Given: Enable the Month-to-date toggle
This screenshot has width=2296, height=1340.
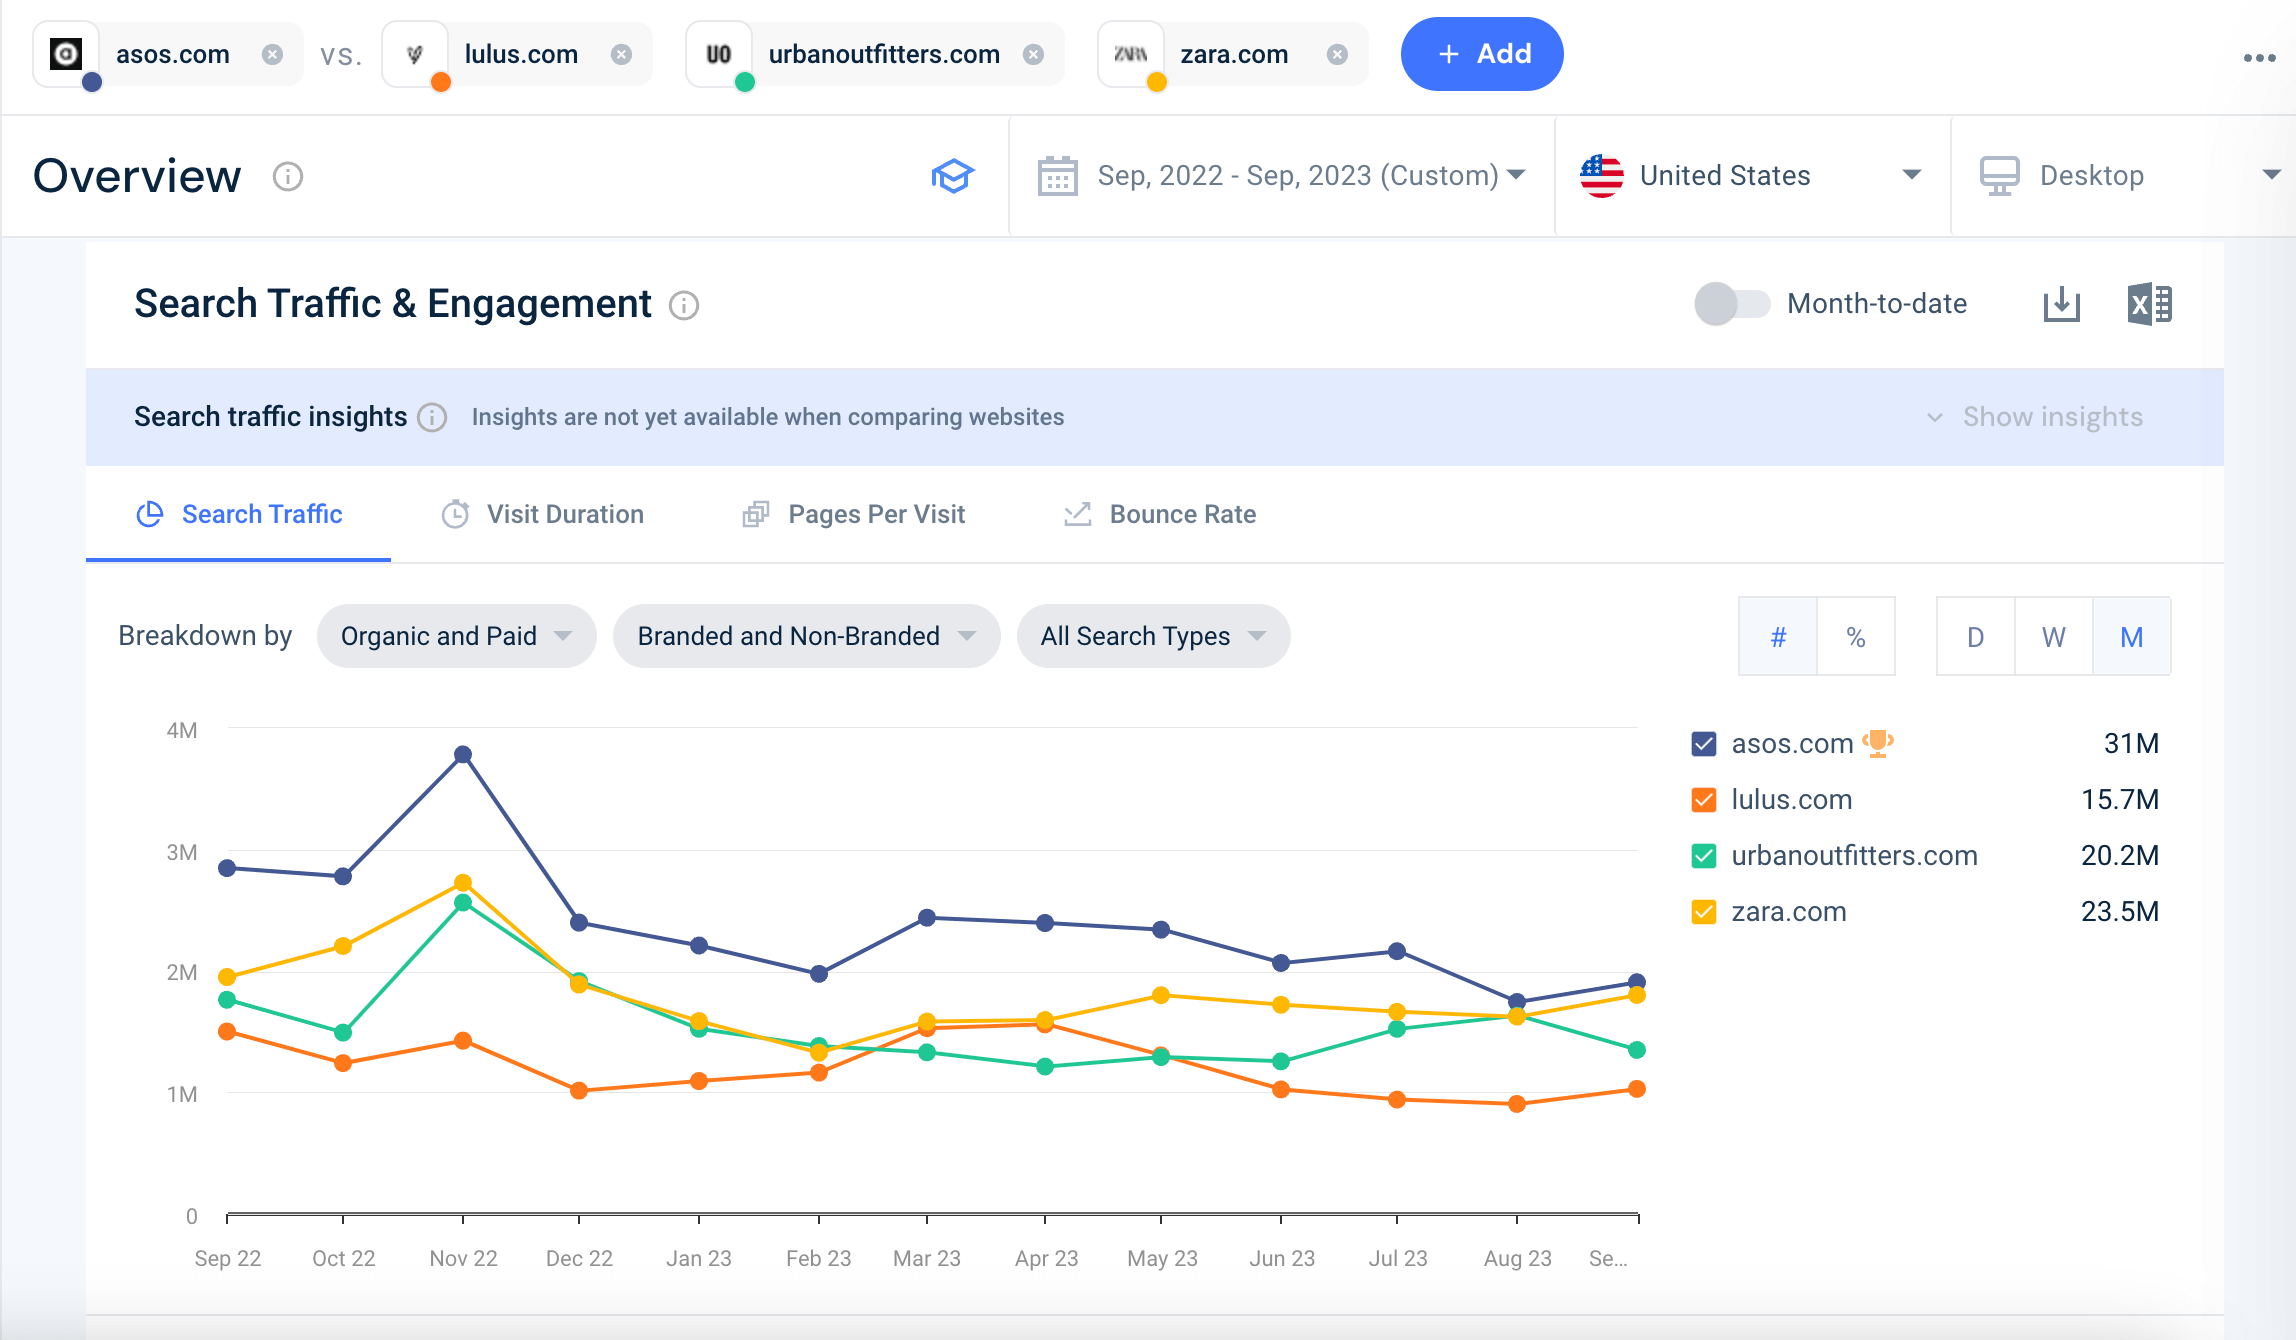Looking at the screenshot, I should coord(1732,303).
